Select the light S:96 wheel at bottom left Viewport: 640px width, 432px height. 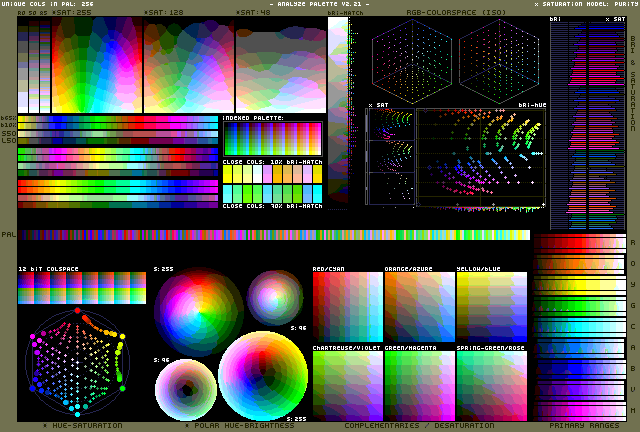(186, 390)
